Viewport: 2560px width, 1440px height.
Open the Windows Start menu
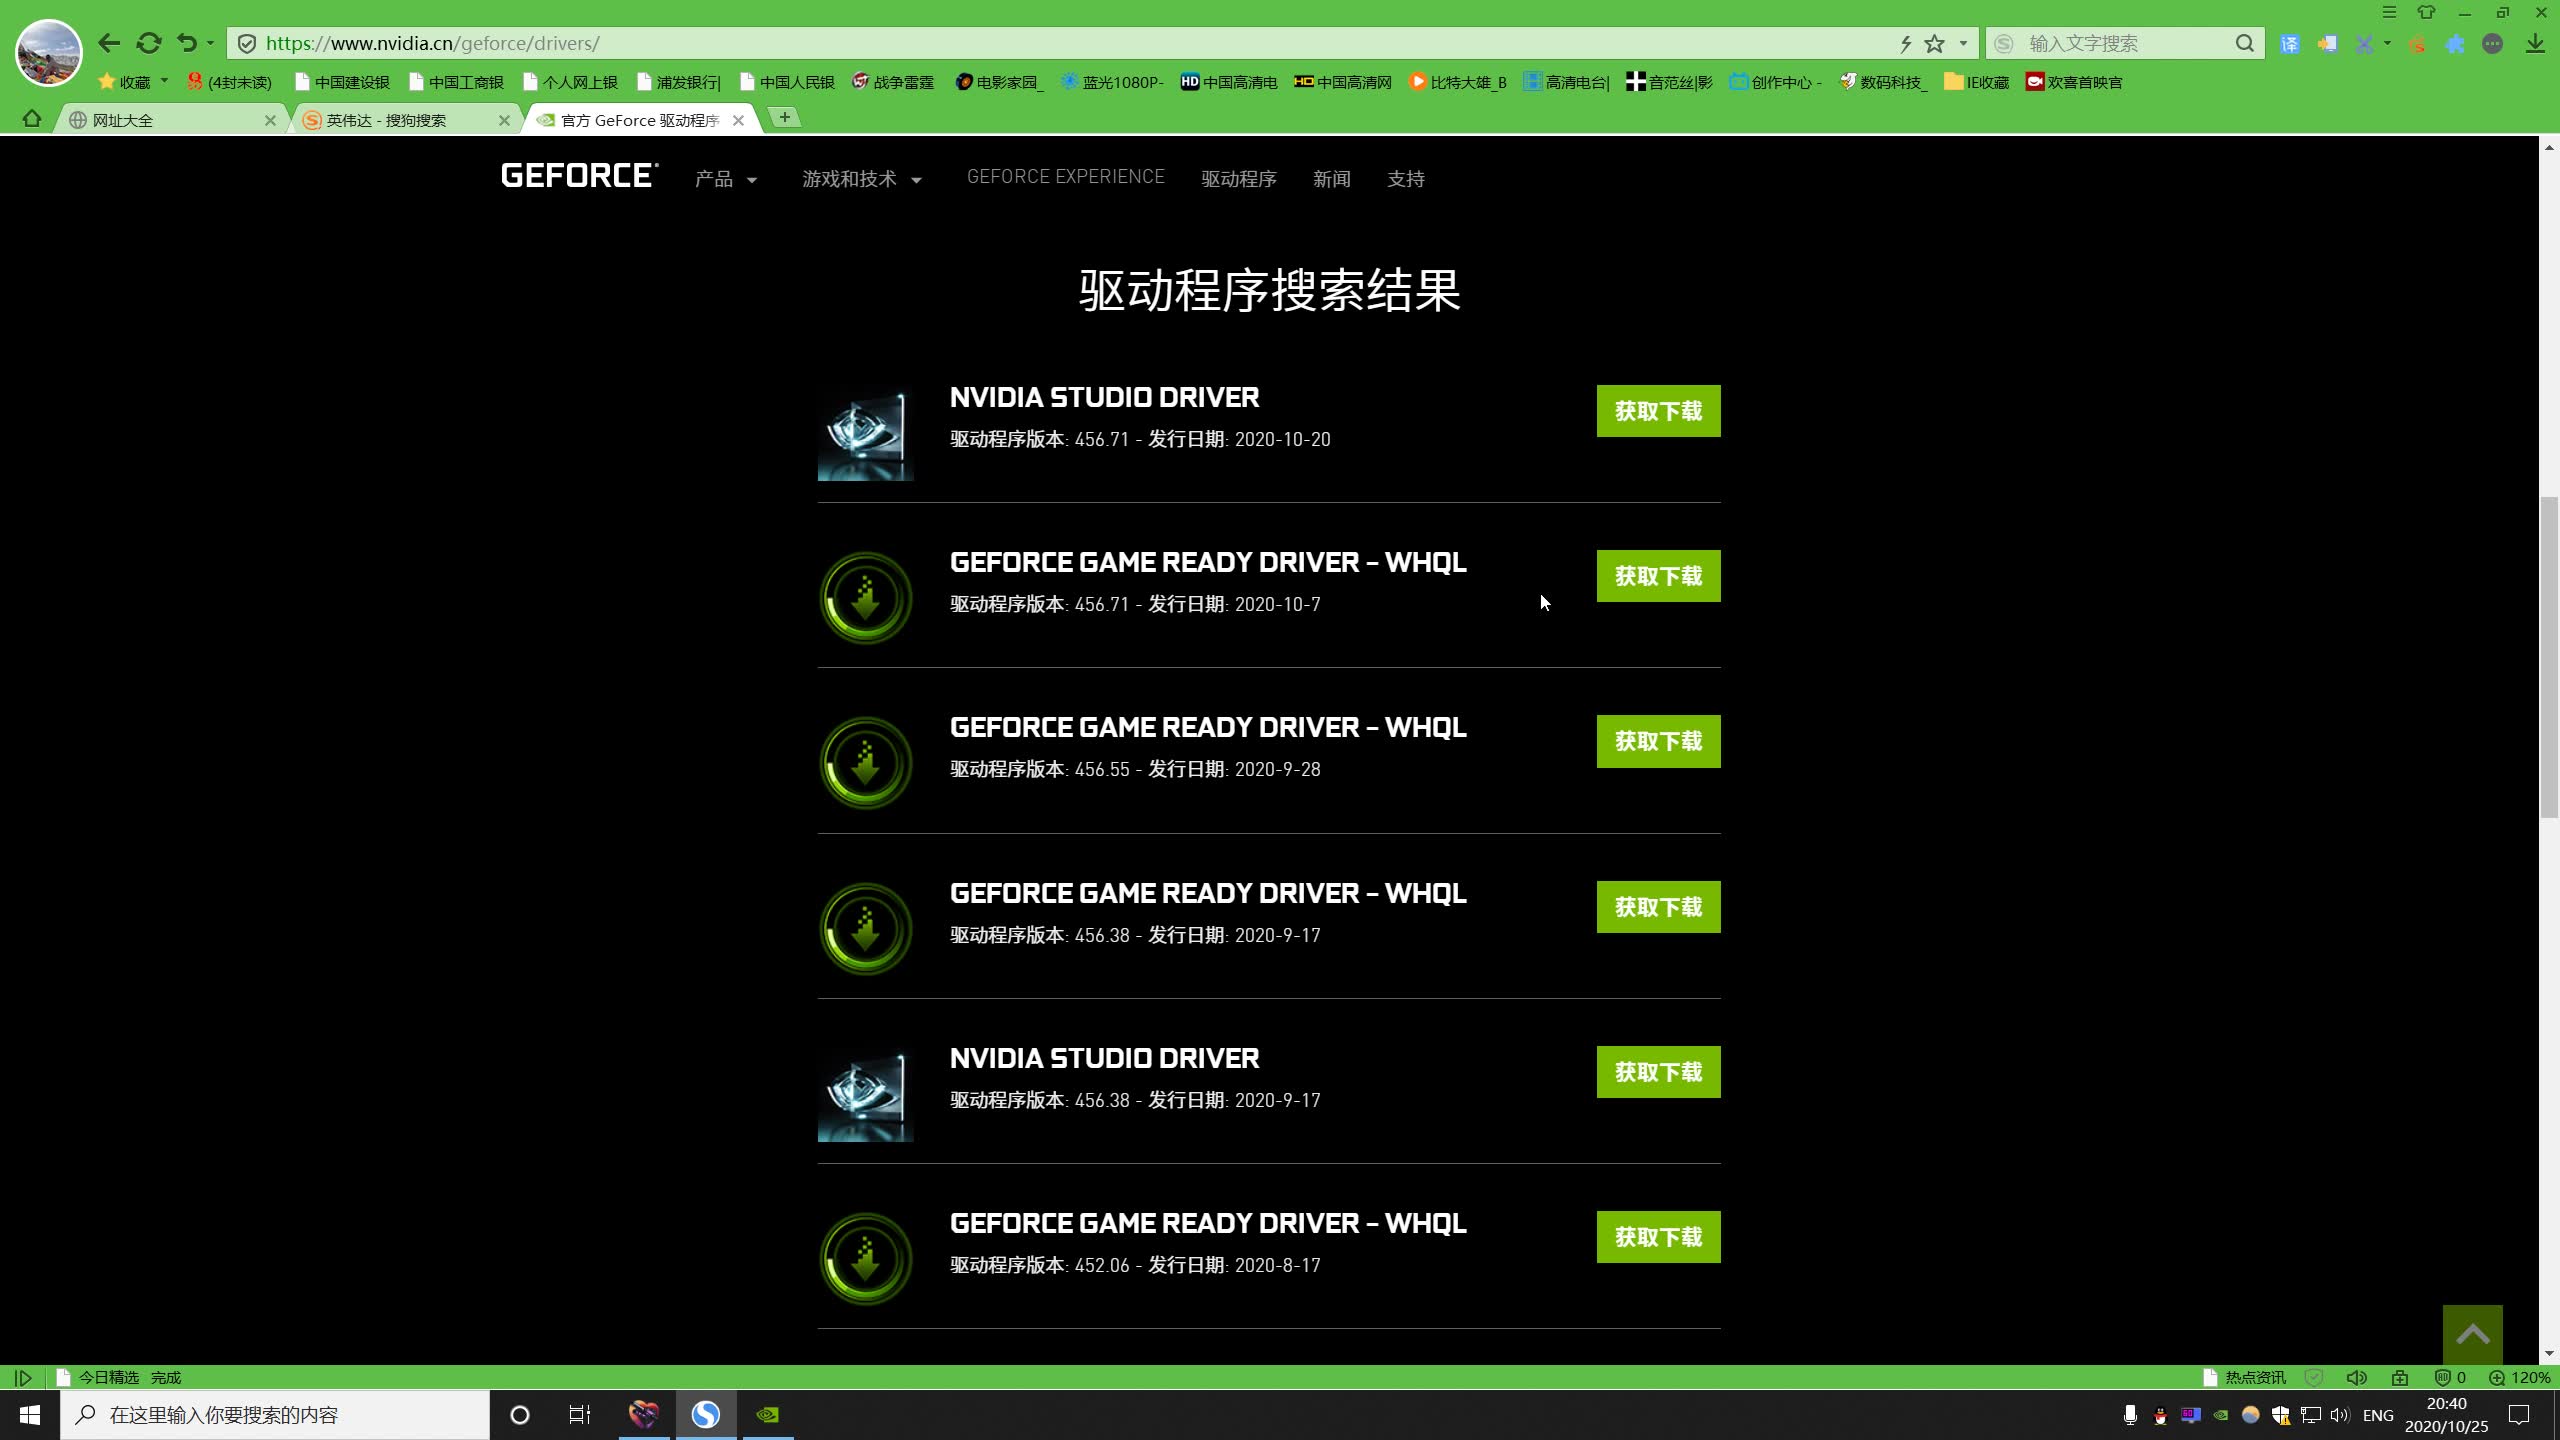(30, 1415)
